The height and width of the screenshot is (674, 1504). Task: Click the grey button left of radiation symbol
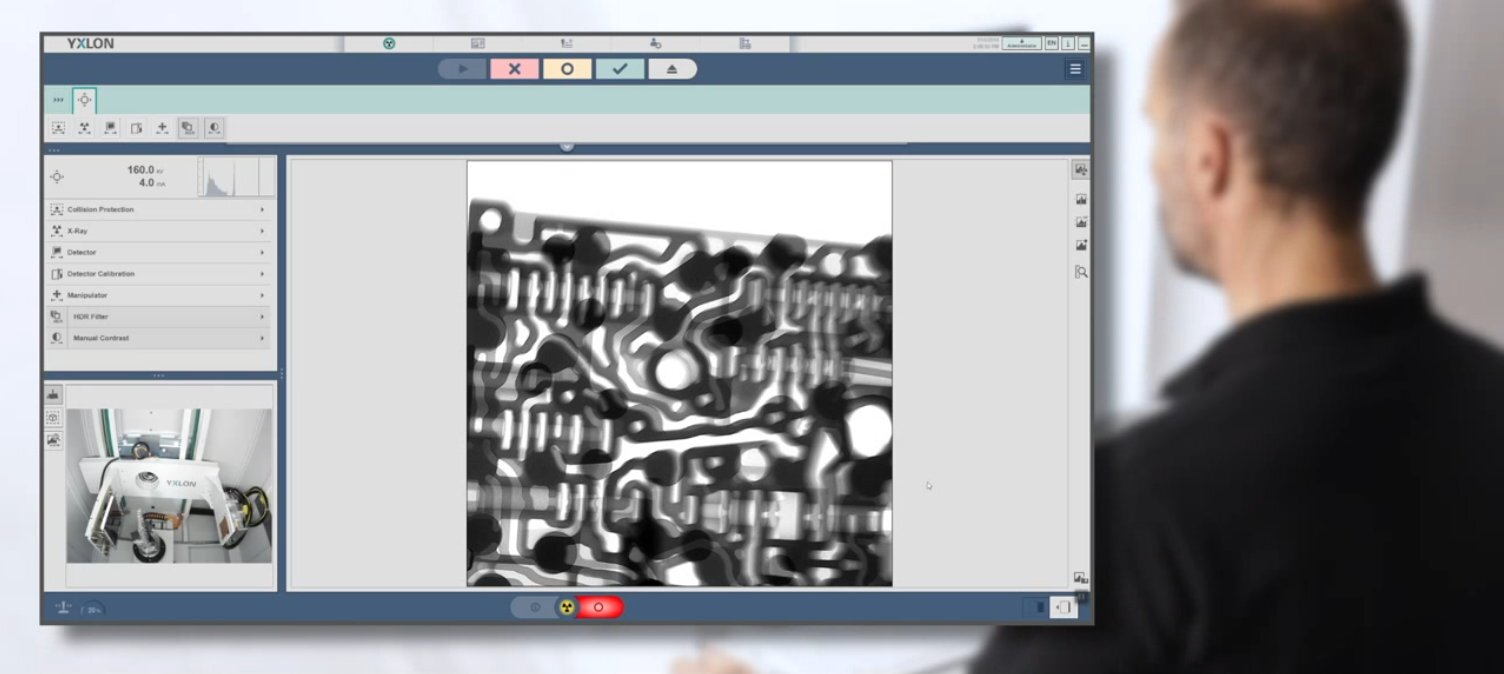click(x=535, y=607)
